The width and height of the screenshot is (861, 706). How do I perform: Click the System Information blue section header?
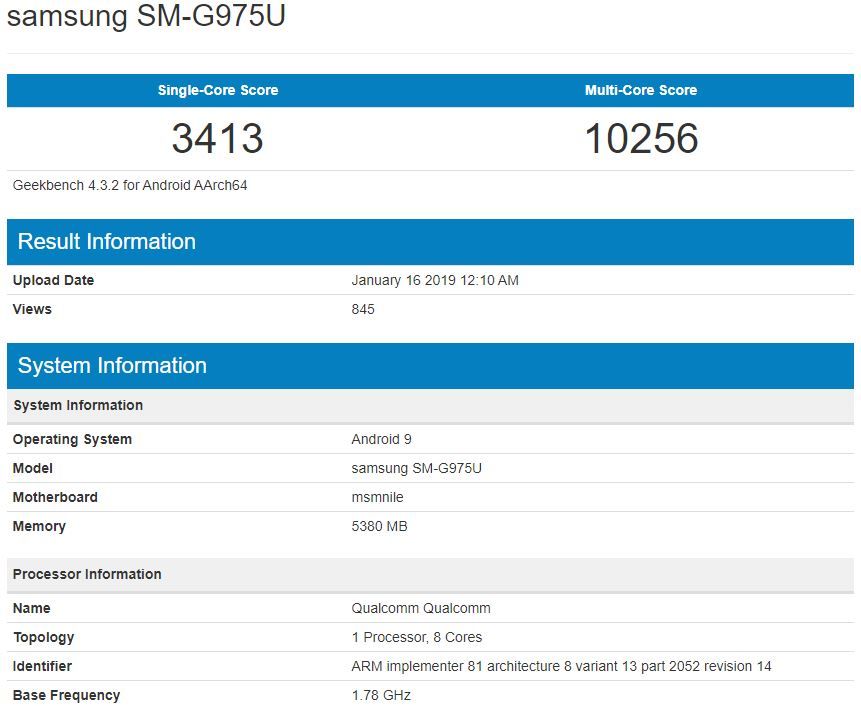[110, 365]
